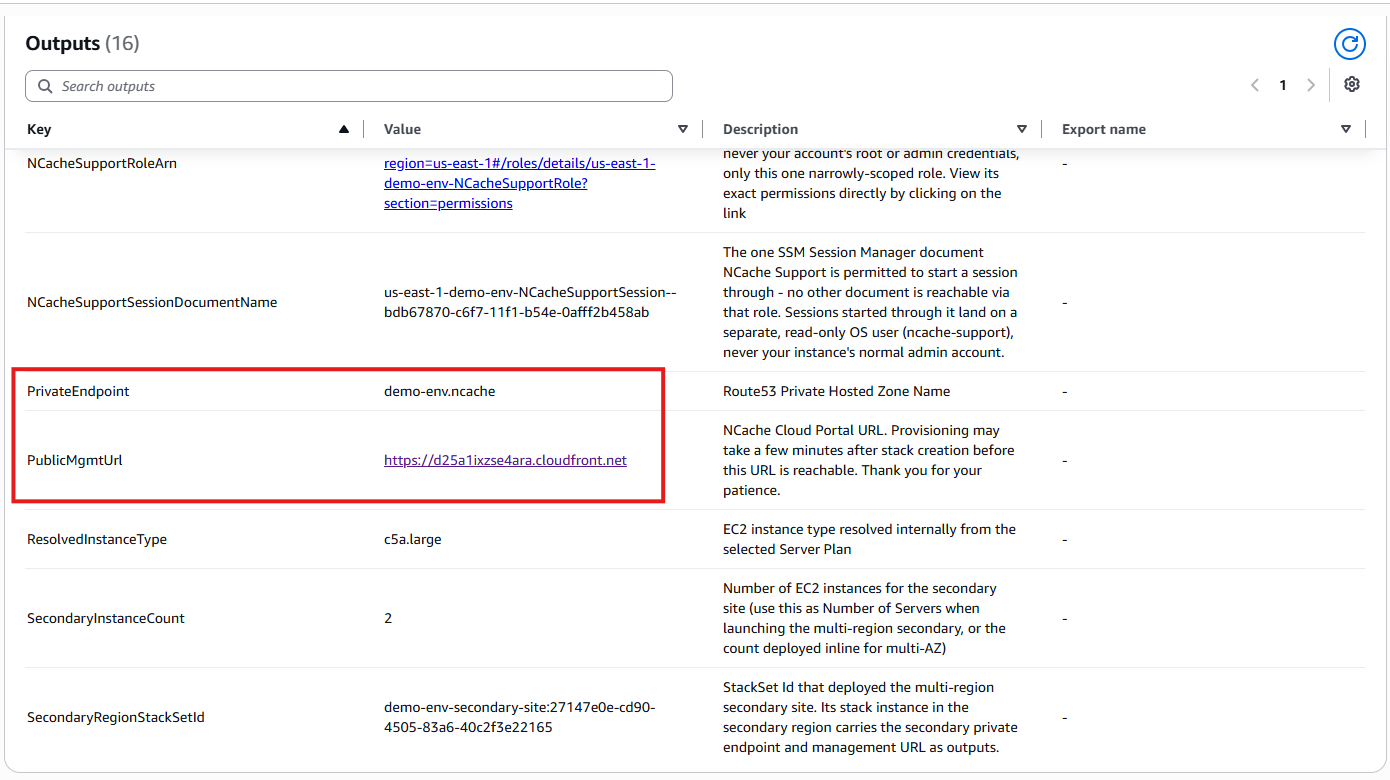1390x780 pixels.
Task: Select the SecondaryInstanceCount key
Action: [106, 618]
